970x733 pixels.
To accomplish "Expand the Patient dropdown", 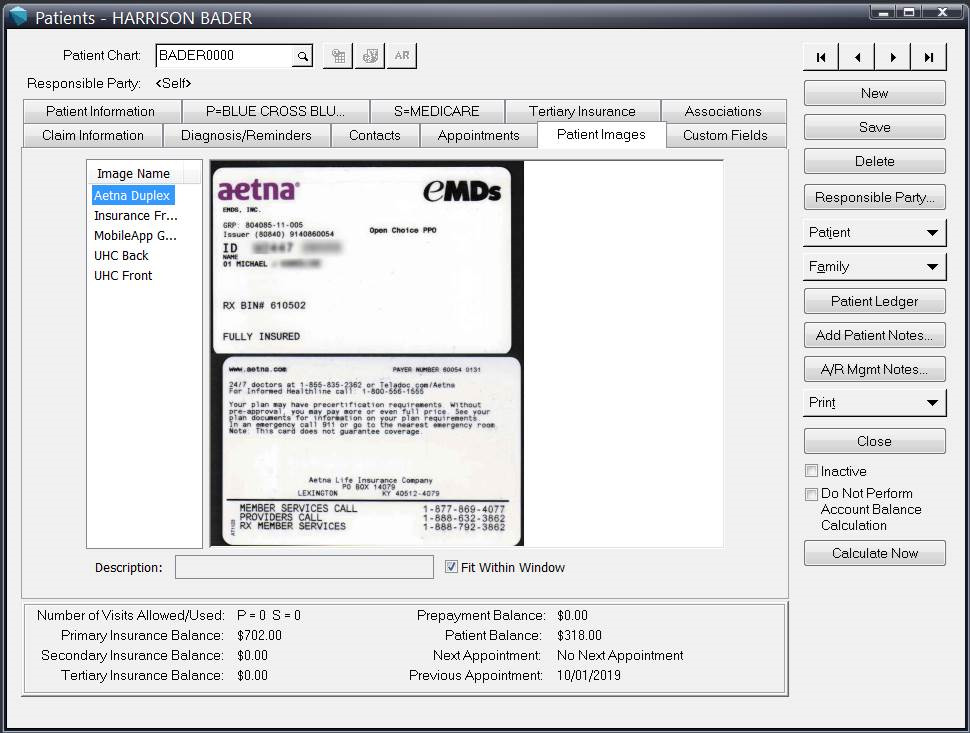I will point(875,233).
